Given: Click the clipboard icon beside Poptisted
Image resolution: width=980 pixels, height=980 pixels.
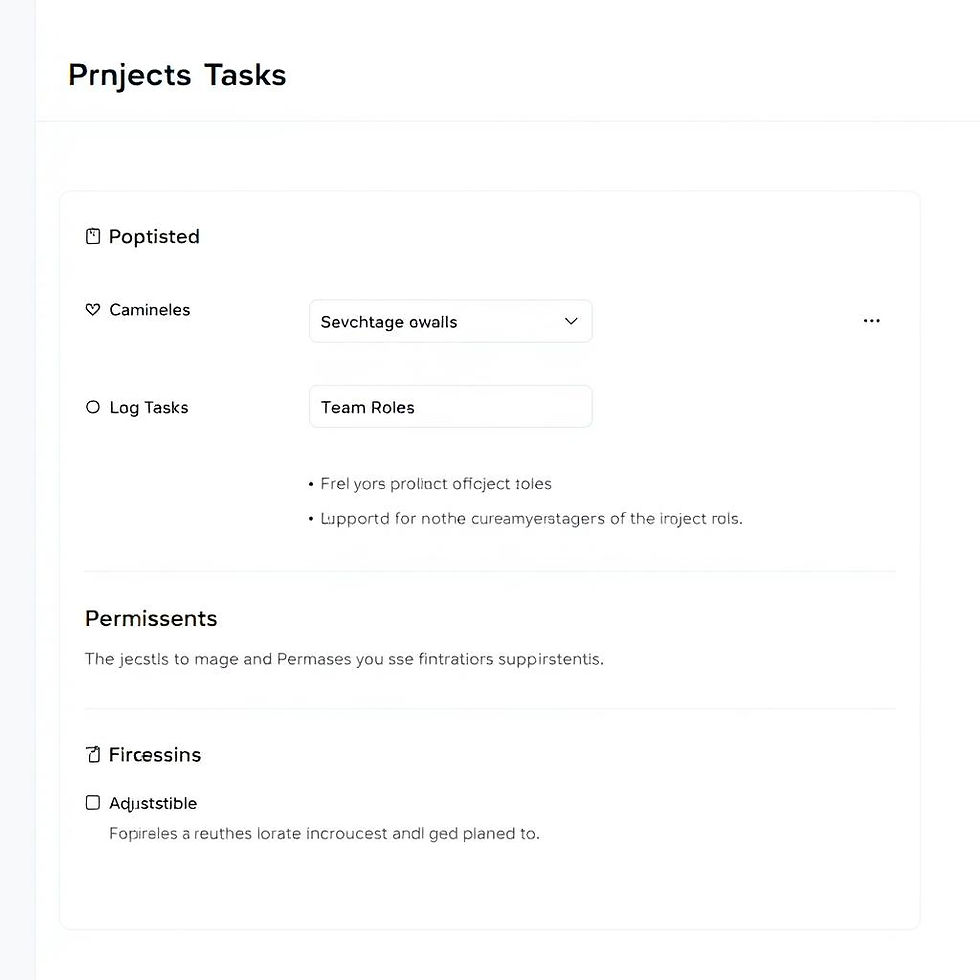Looking at the screenshot, I should tap(93, 237).
